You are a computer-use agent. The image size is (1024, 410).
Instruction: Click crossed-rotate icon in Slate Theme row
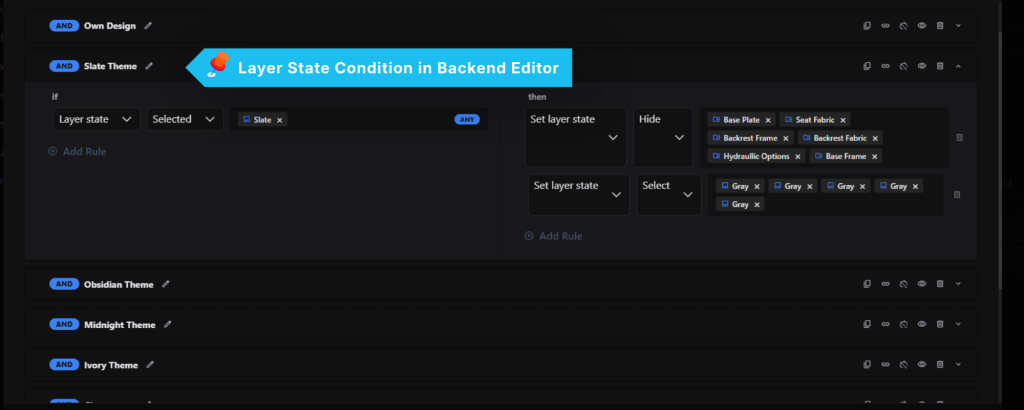pyautogui.click(x=904, y=66)
